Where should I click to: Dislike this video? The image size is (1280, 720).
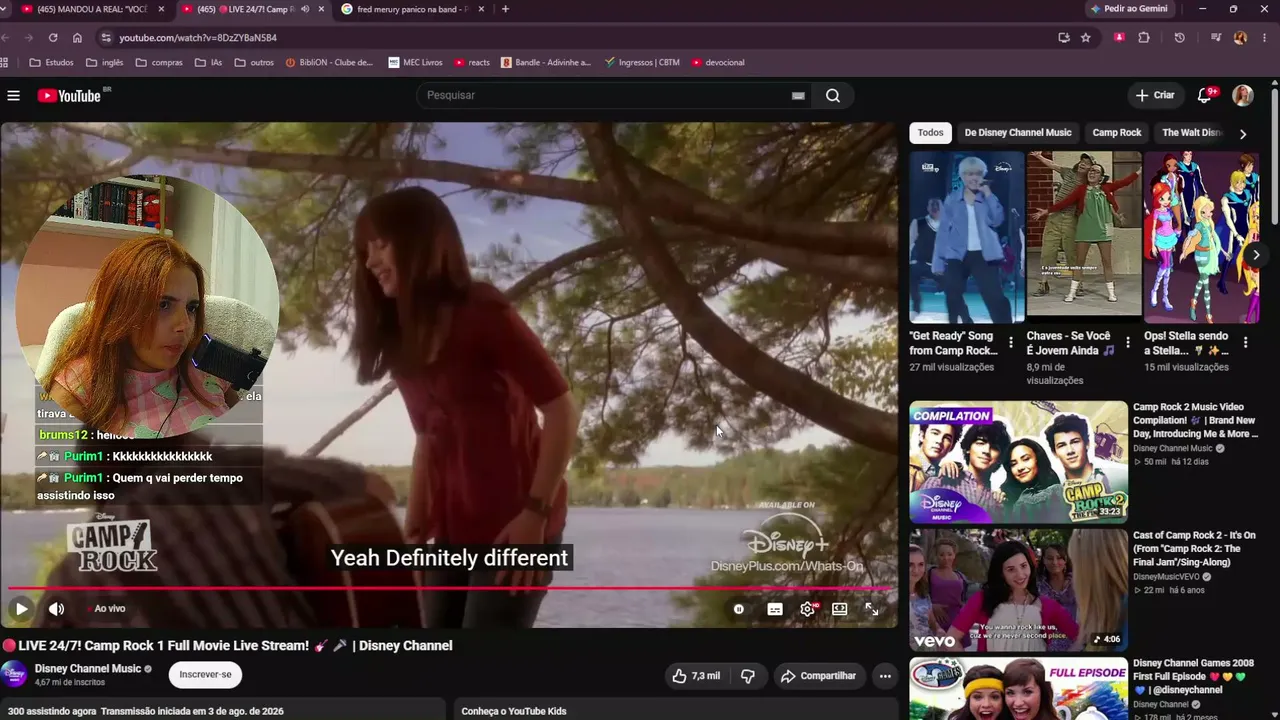point(747,676)
